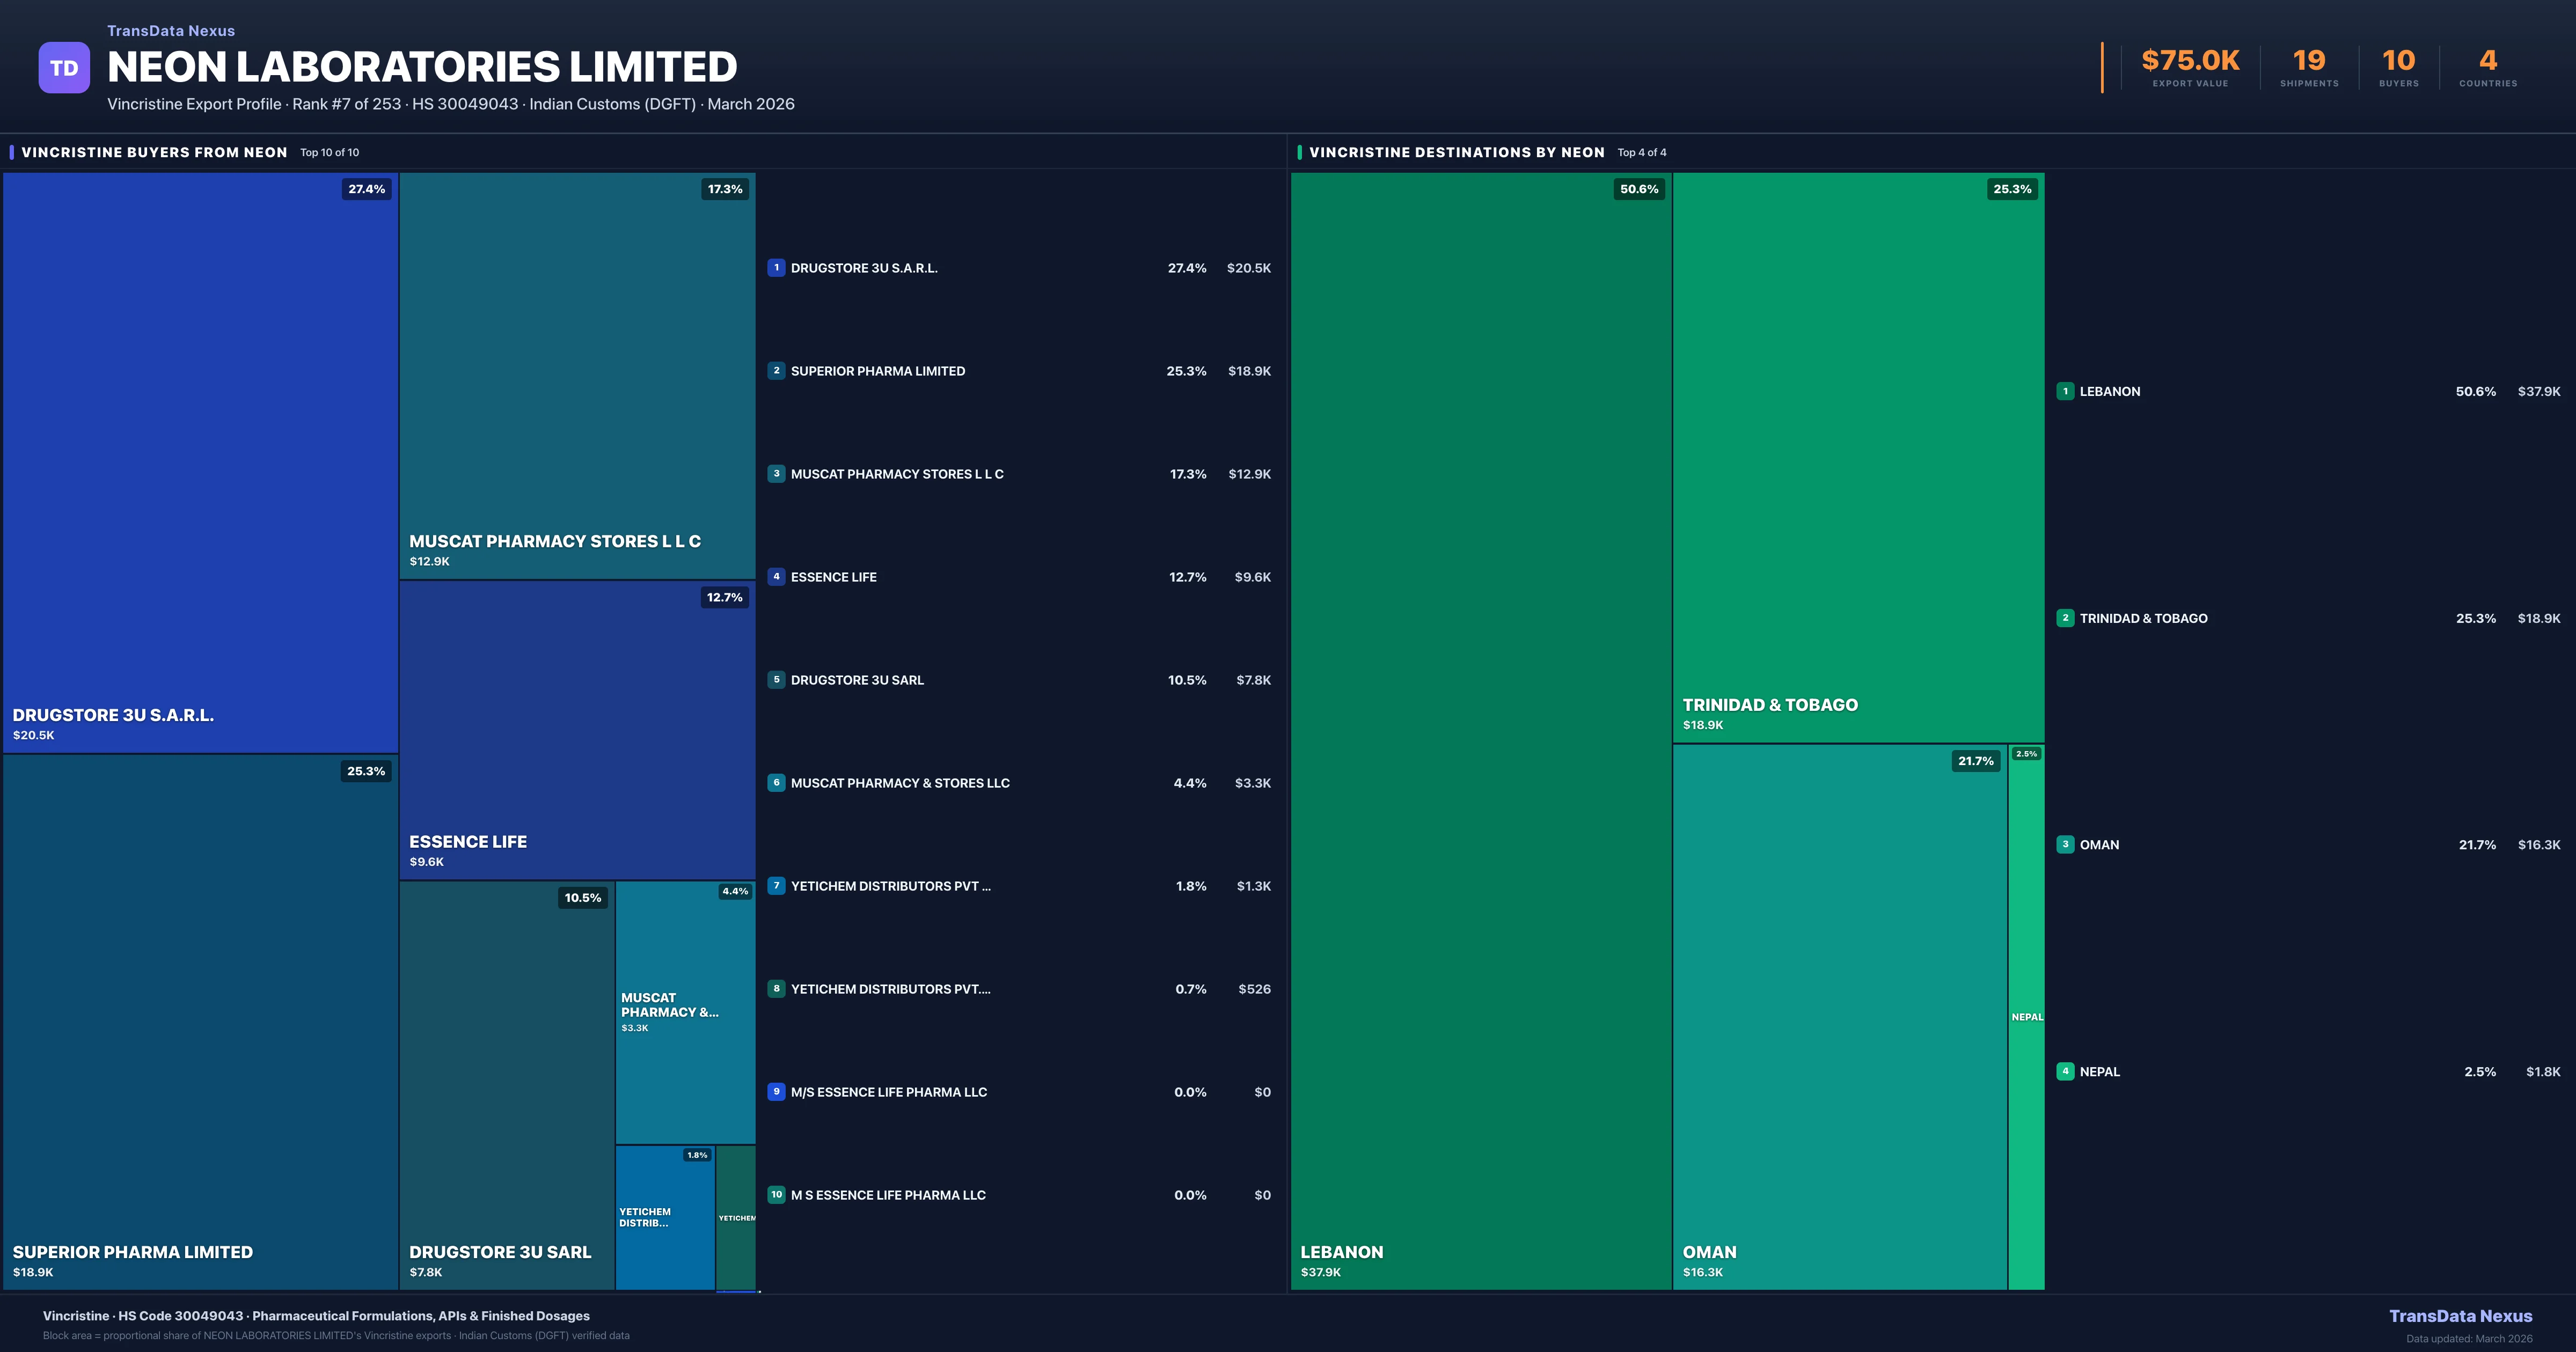Expand the Top 4 of 4 label
Screen dimensions: 2576x1352
(x=1642, y=152)
